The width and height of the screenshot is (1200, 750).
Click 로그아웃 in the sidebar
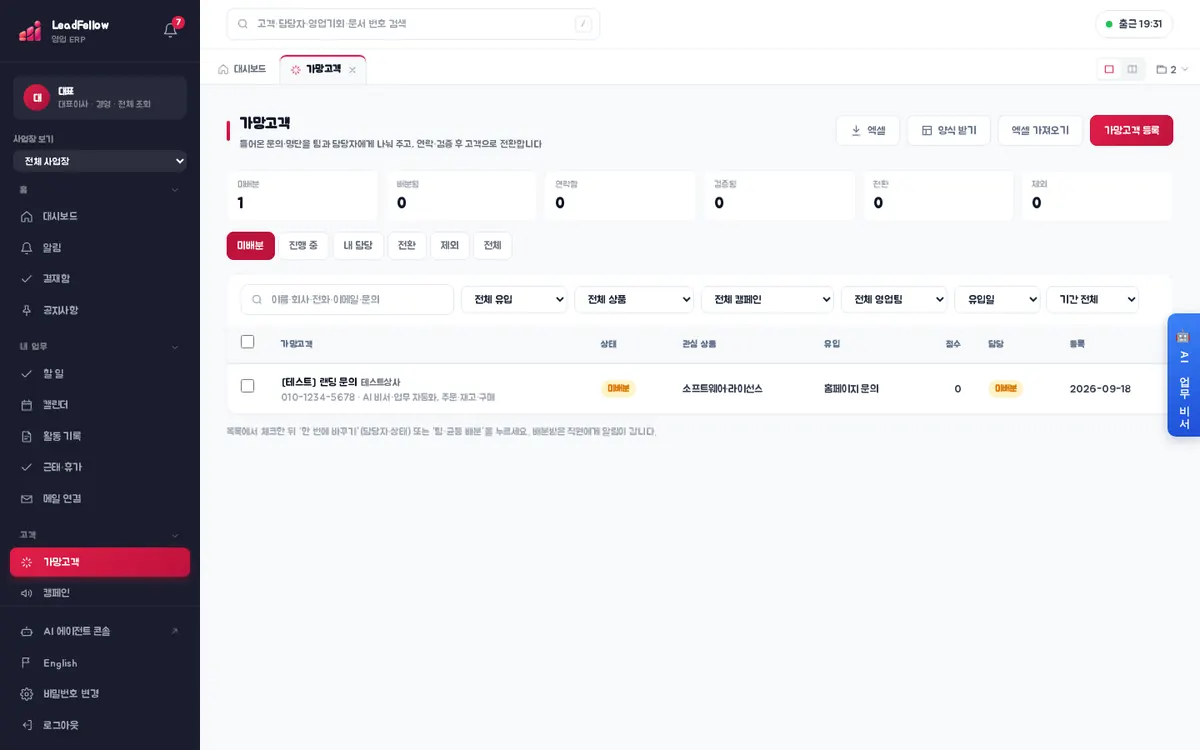pos(100,725)
